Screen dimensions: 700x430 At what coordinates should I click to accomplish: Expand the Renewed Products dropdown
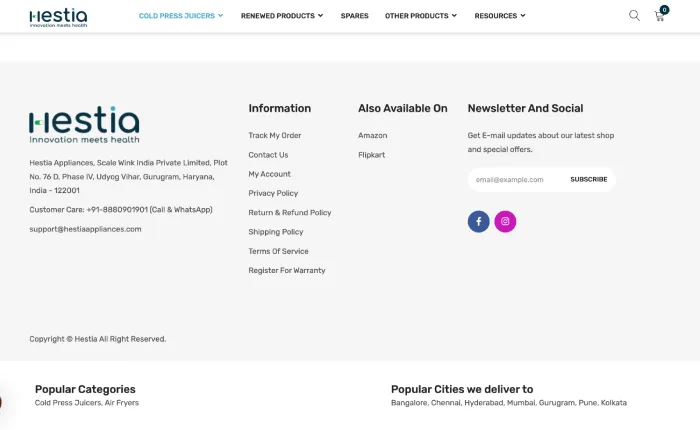[282, 16]
